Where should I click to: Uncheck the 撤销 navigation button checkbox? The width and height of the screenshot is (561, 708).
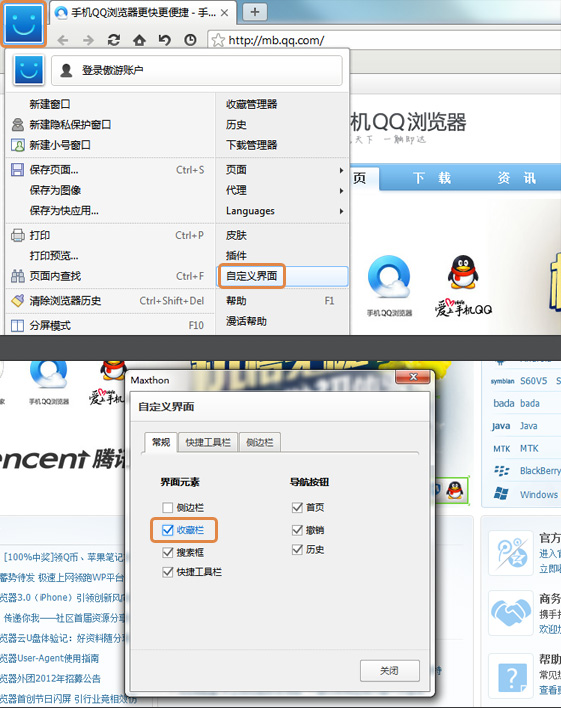(x=297, y=530)
